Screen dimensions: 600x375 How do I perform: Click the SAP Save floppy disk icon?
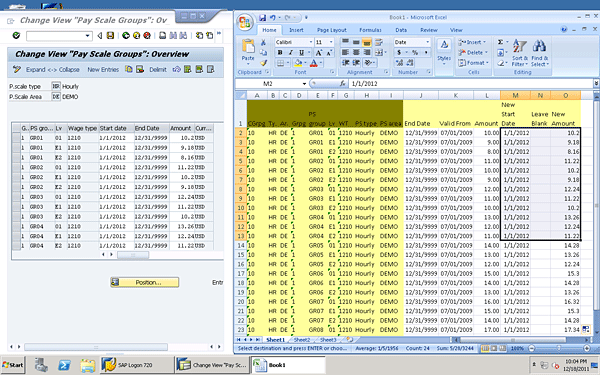coord(110,36)
